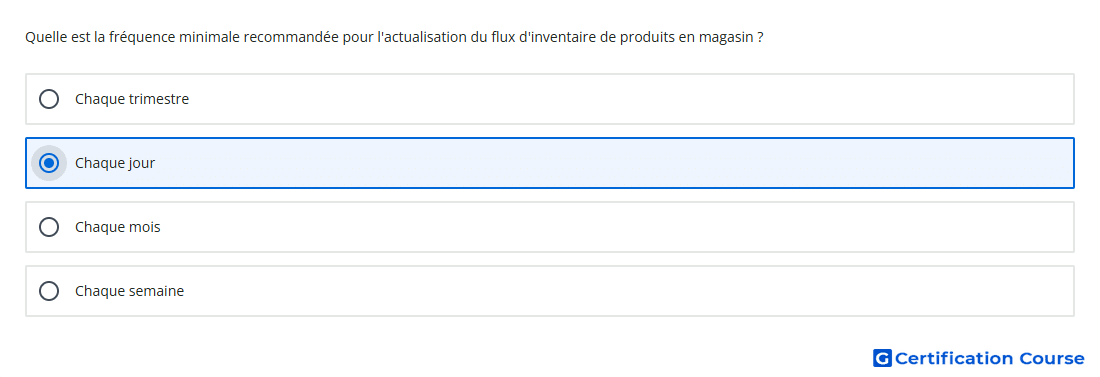Click the word "magasin" ending the question
The width and height of the screenshot is (1100, 377).
tap(725, 37)
